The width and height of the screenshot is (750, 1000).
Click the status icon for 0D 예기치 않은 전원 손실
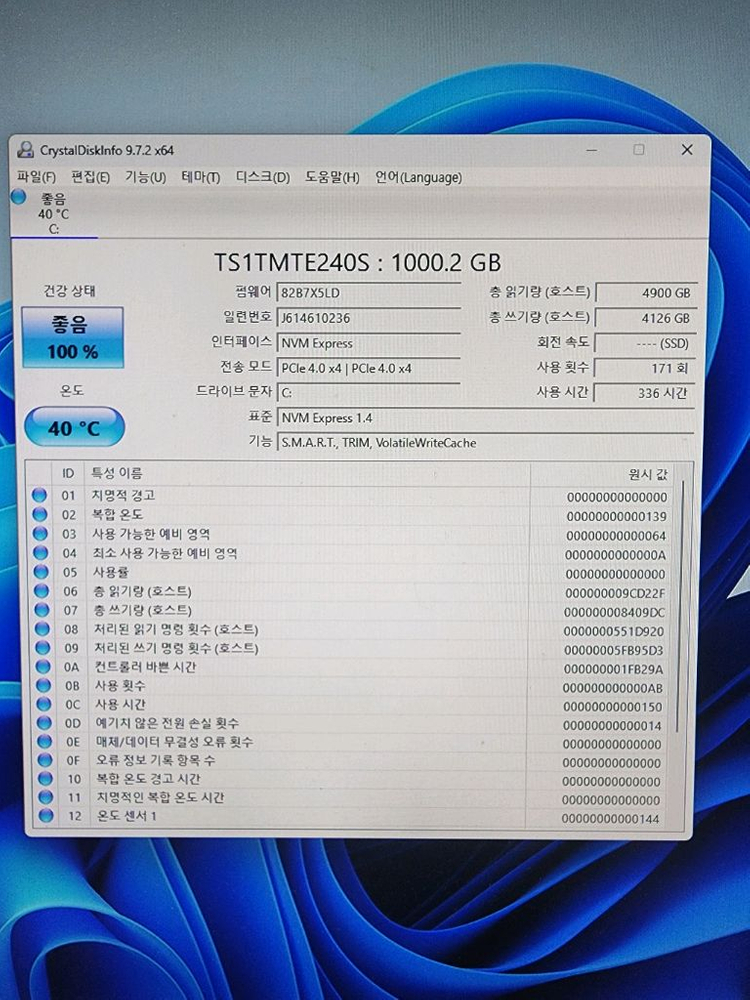click(44, 723)
